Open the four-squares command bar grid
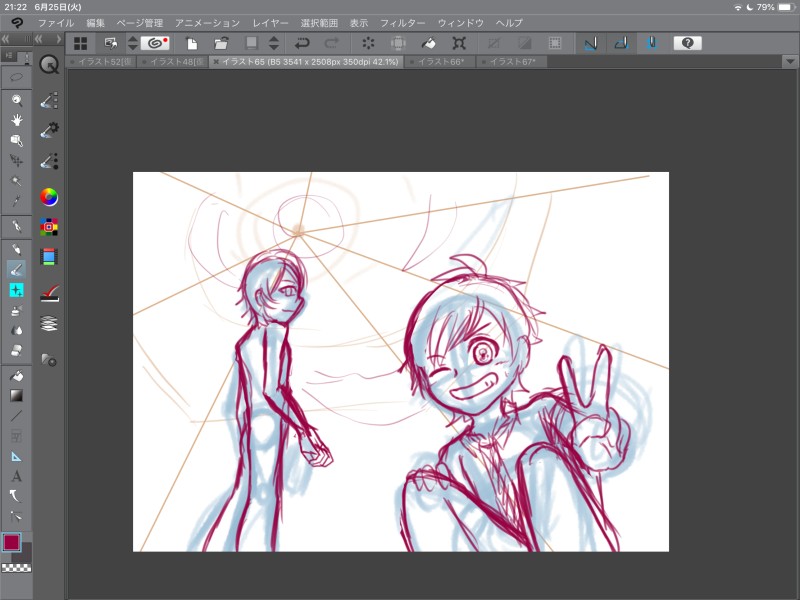 (81, 43)
